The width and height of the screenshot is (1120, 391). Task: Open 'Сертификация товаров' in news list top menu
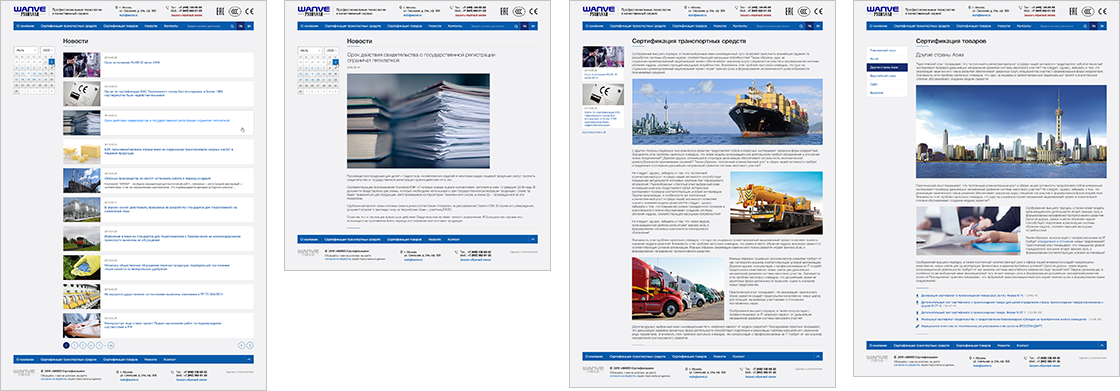(121, 26)
